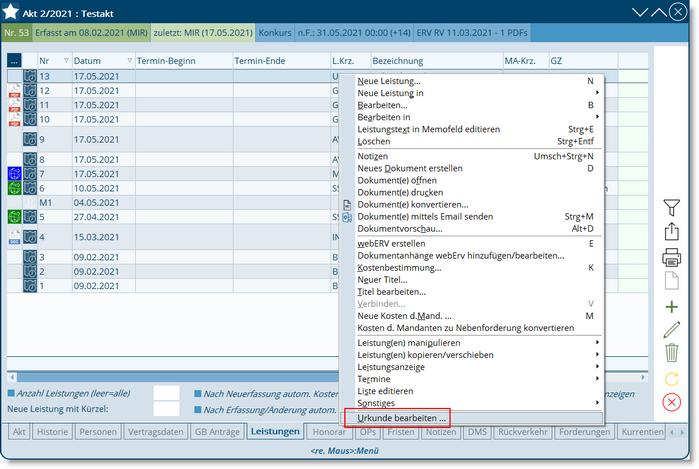The width and height of the screenshot is (699, 469).
Task: Click the pencil edit icon on the right
Action: point(671,329)
